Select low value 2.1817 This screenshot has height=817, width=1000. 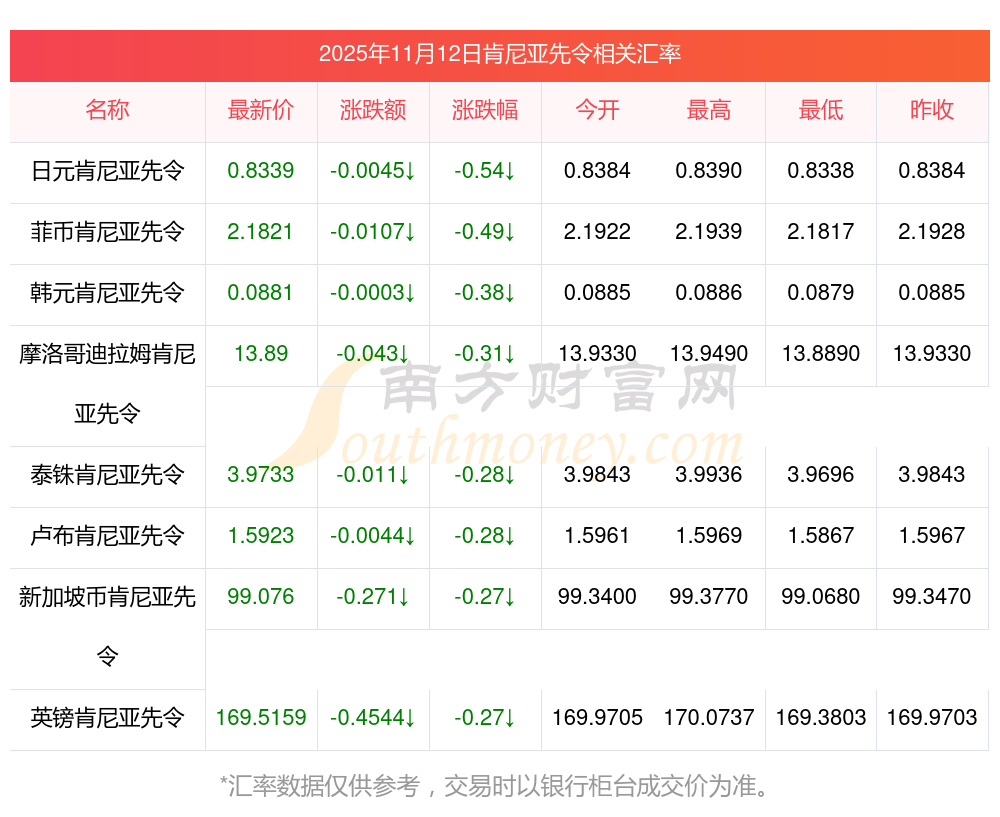point(821,232)
